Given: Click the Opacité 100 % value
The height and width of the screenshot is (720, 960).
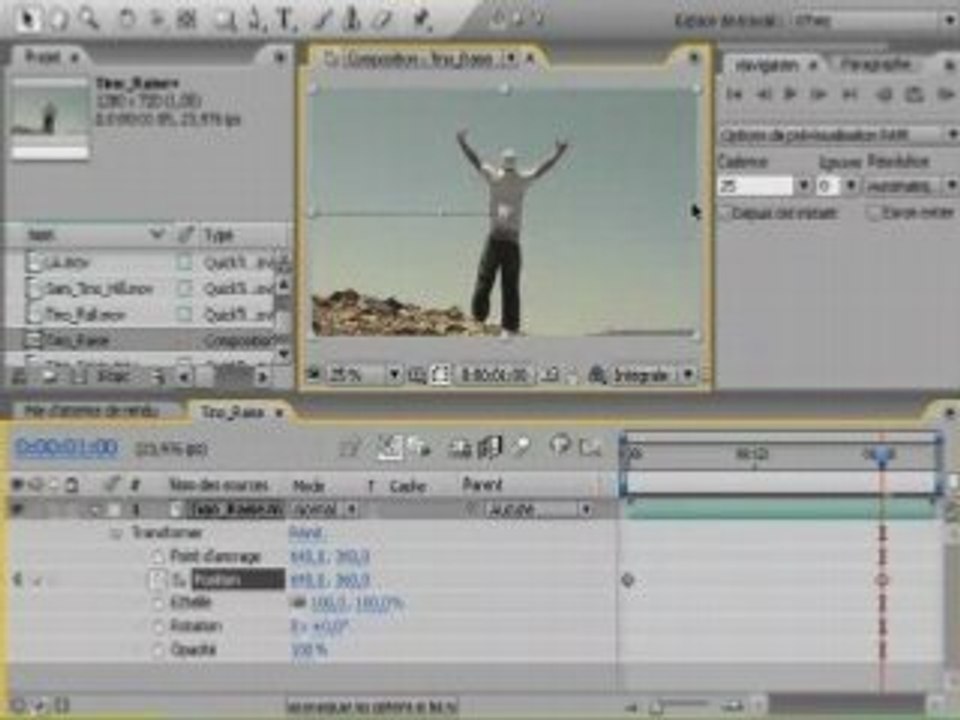Looking at the screenshot, I should pyautogui.click(x=310, y=650).
